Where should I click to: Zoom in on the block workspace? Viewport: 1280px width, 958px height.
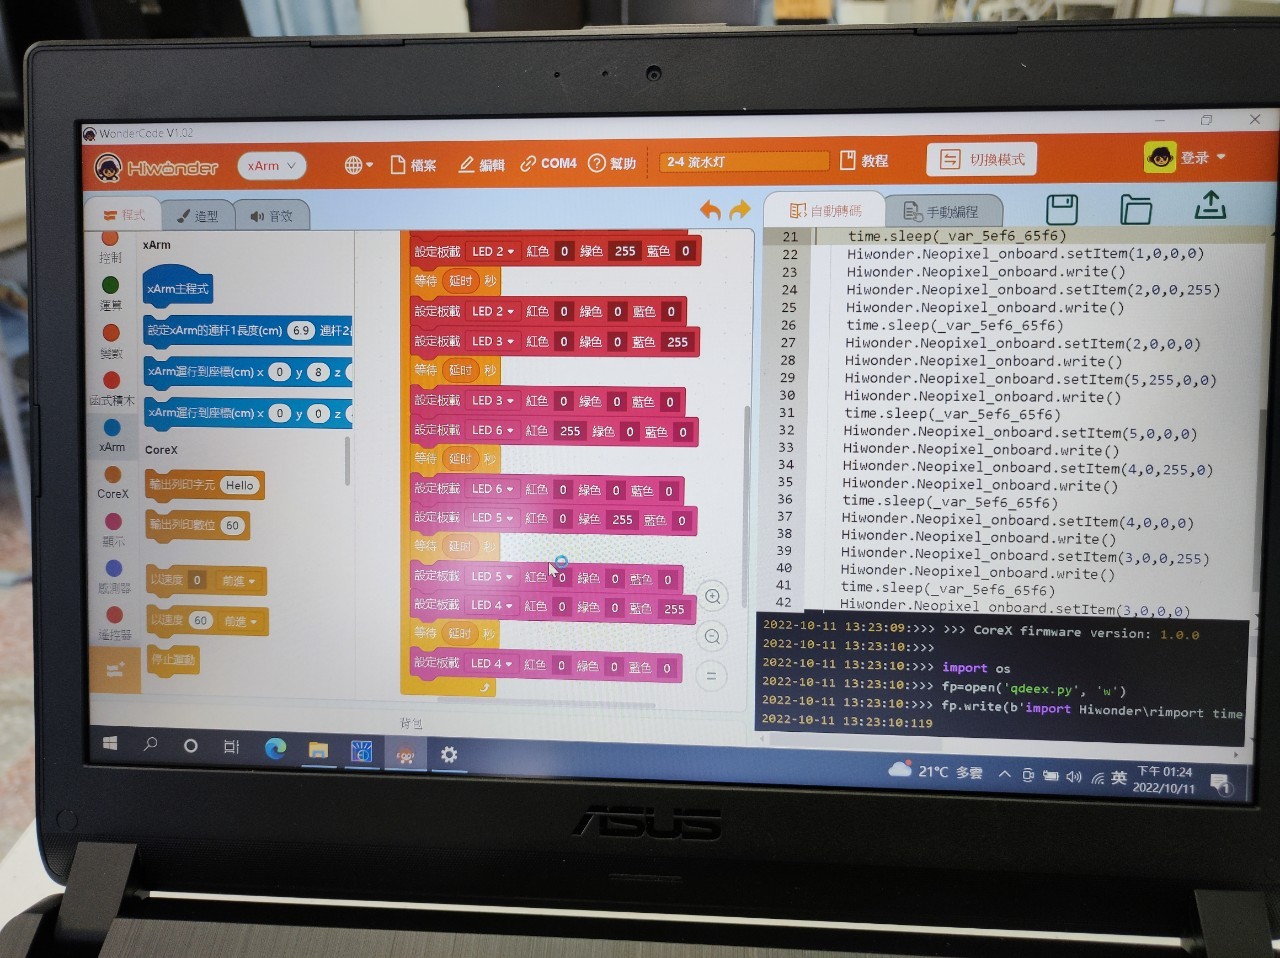pyautogui.click(x=713, y=597)
